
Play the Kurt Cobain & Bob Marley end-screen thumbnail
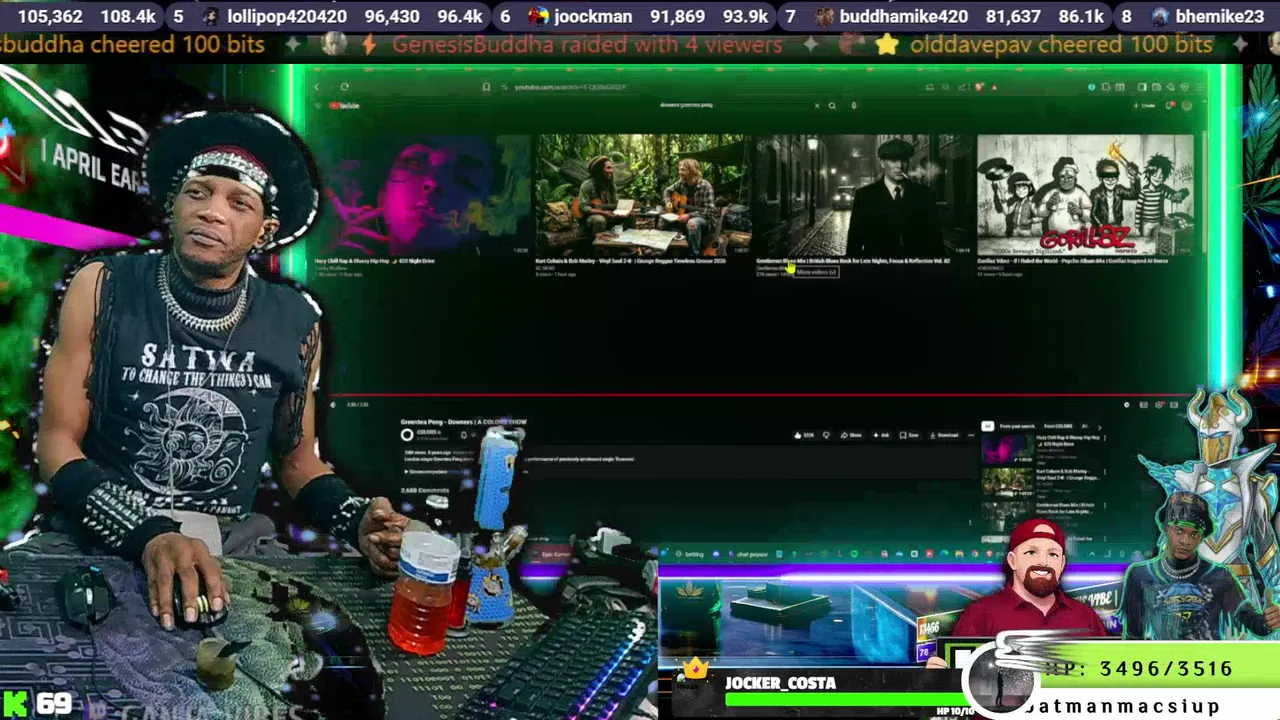tap(643, 194)
